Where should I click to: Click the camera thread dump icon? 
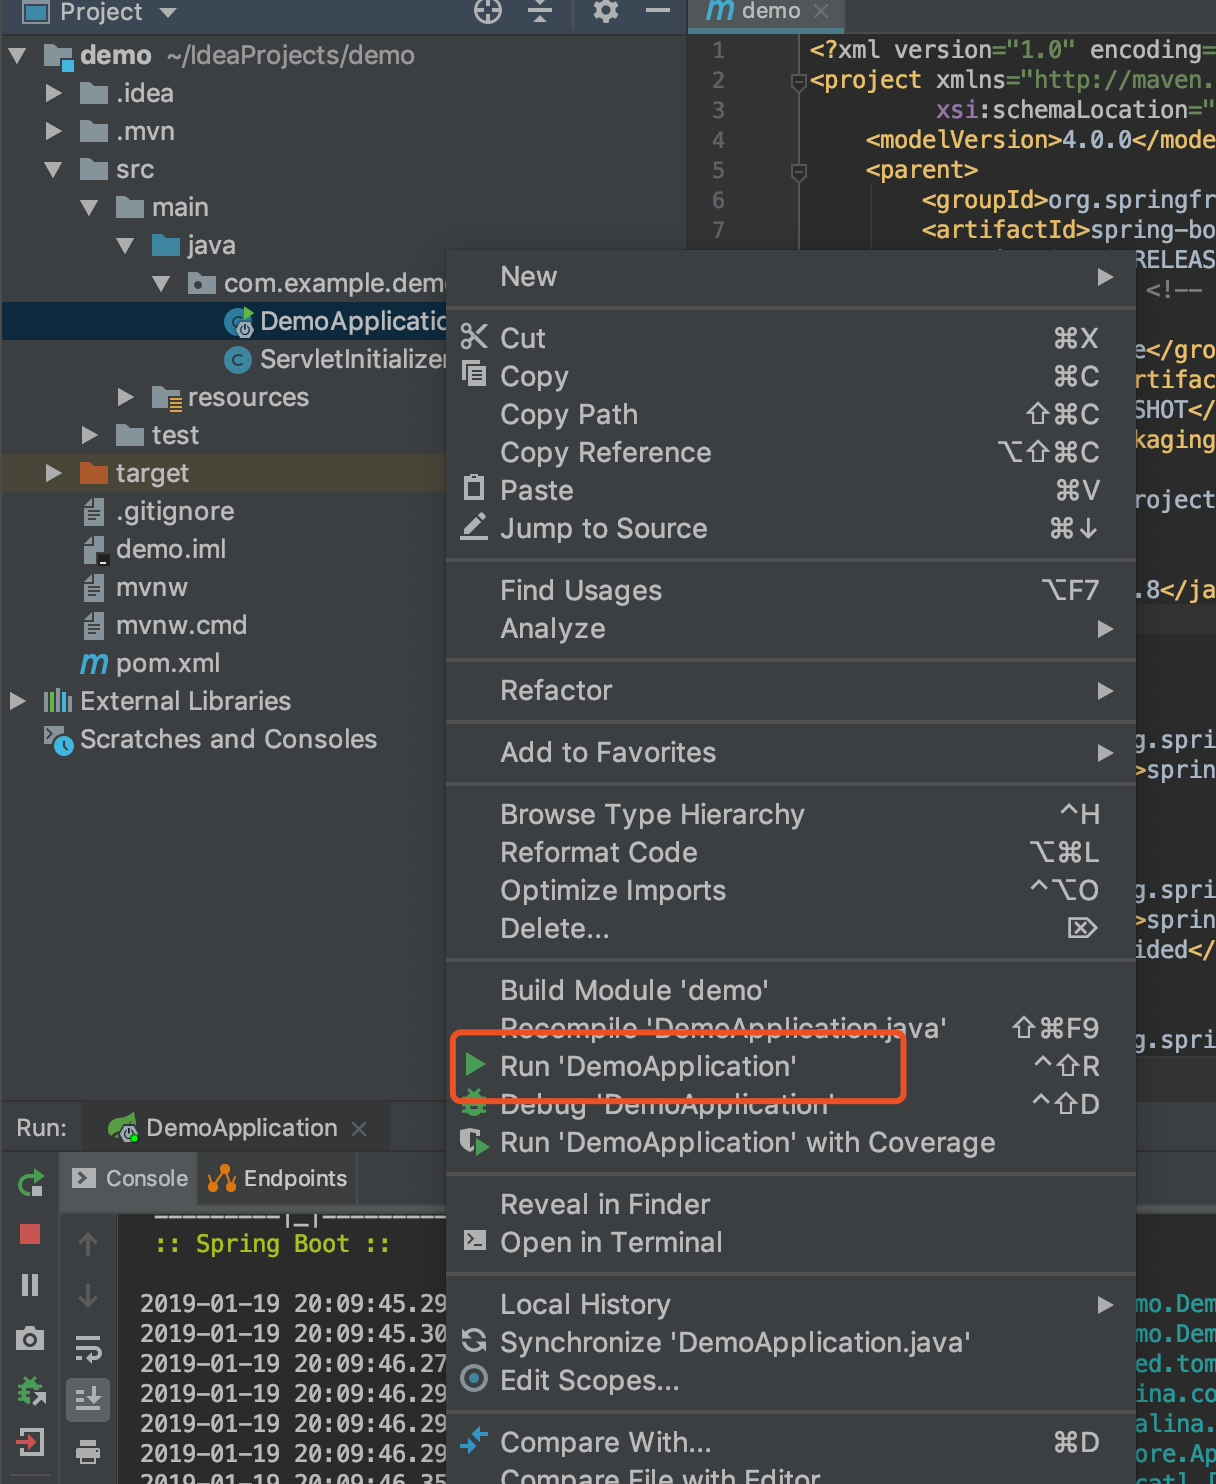coord(30,1338)
